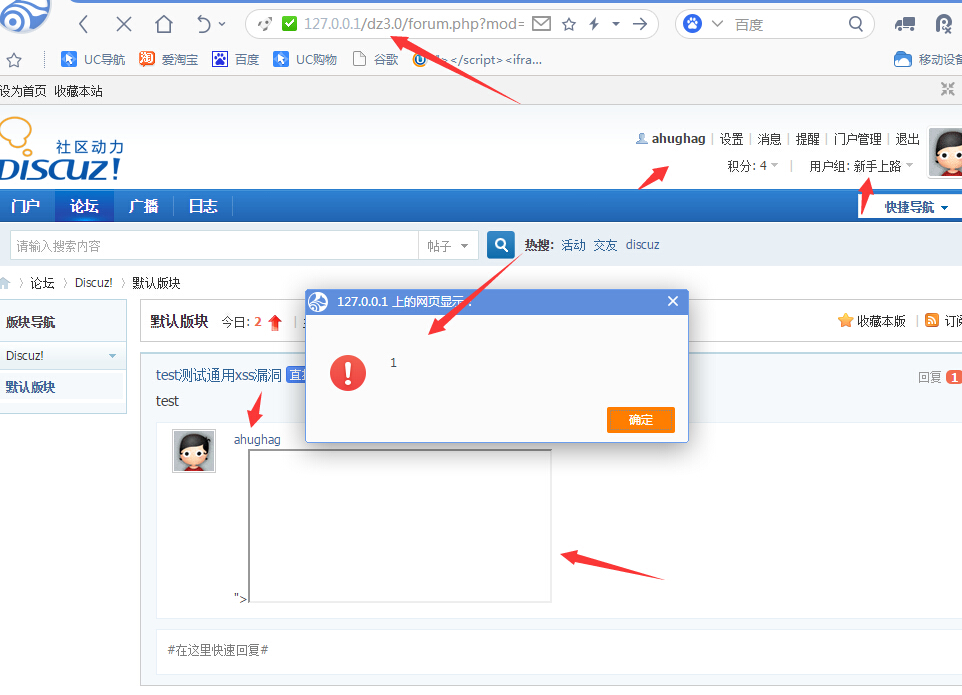Click 默认版块 in the breadcrumb

(156, 283)
